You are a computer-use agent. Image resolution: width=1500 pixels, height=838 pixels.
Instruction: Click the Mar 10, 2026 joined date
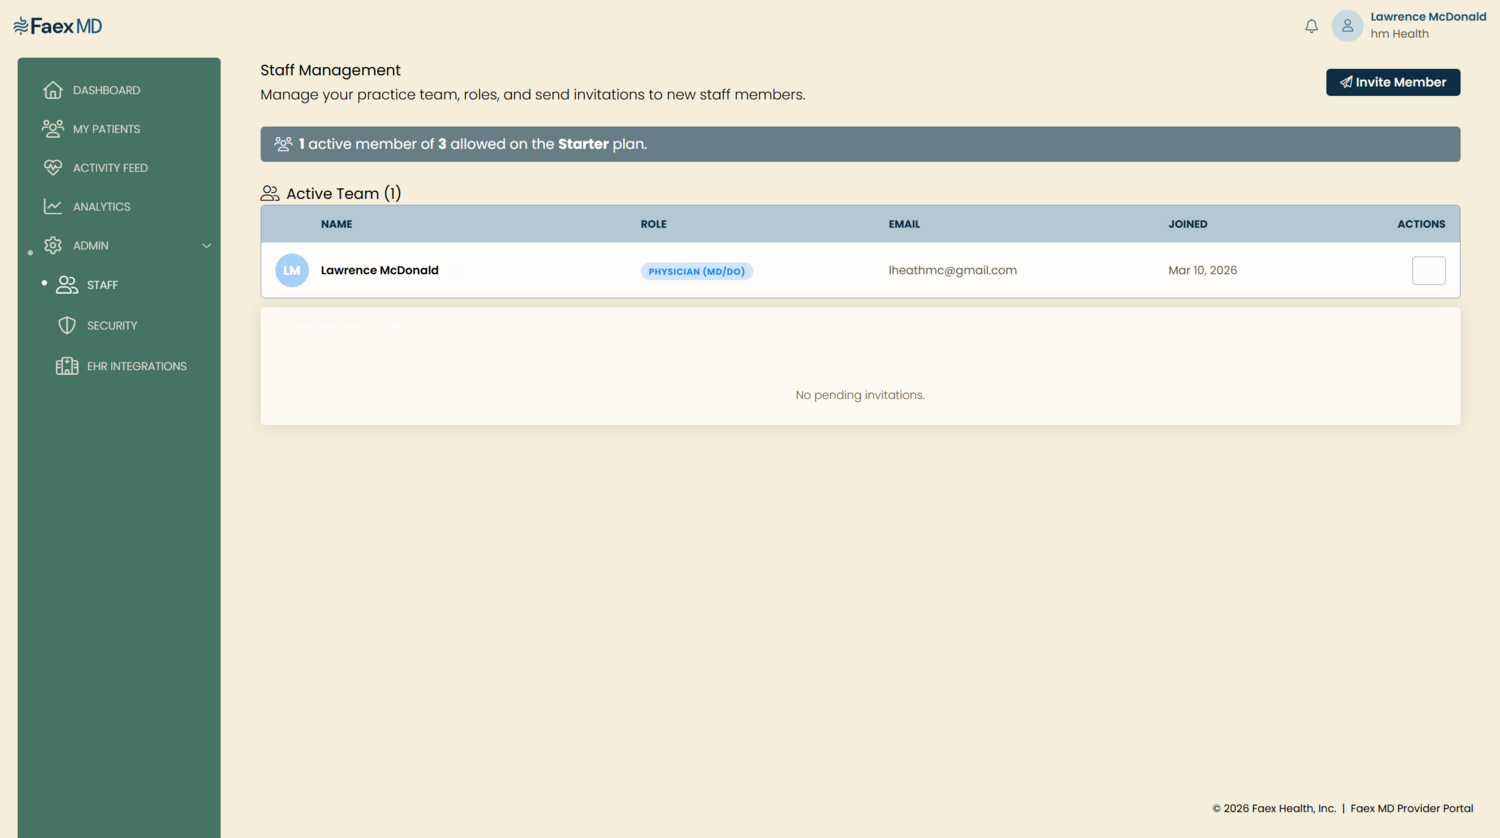1203,270
